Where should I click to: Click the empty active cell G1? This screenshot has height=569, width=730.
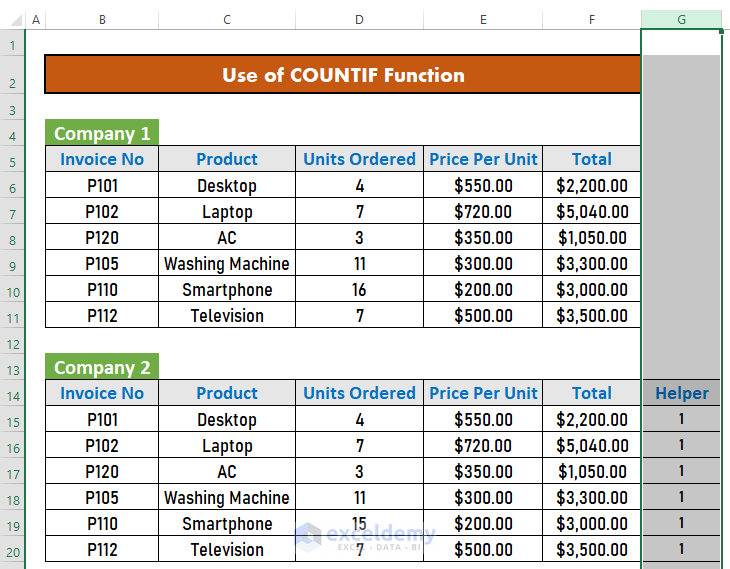pos(681,43)
